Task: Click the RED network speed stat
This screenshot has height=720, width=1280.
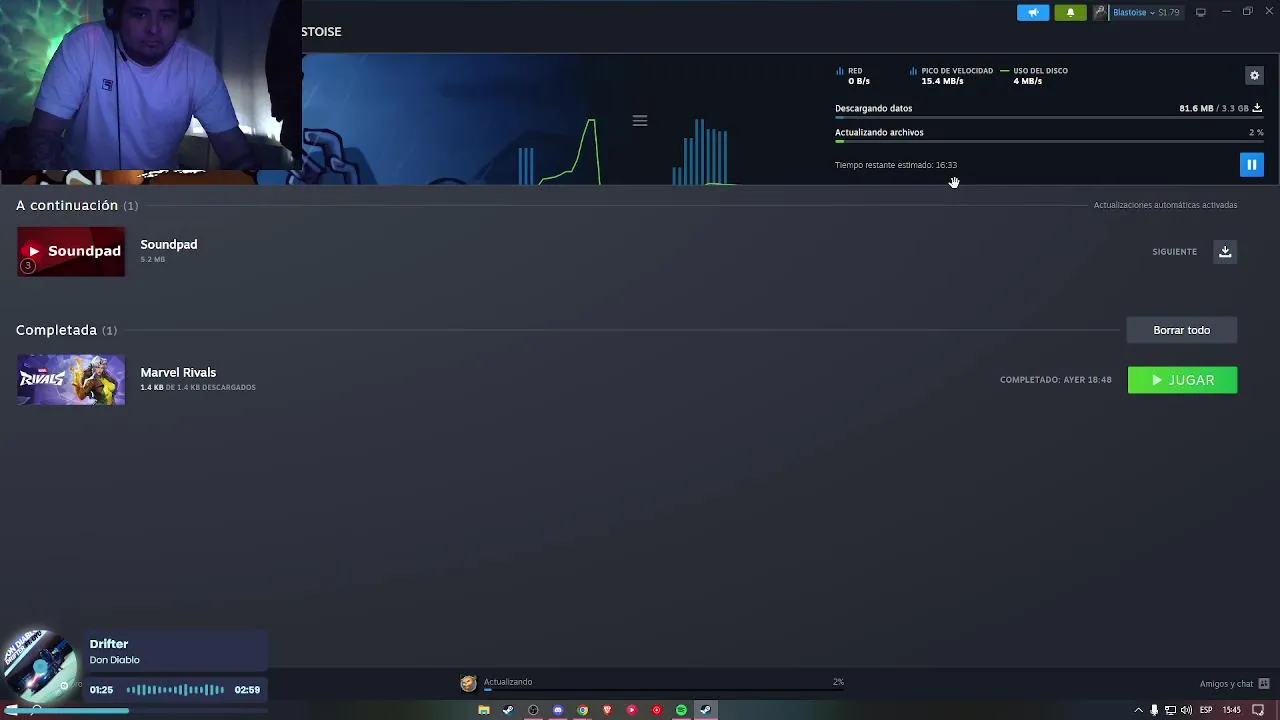Action: (853, 76)
